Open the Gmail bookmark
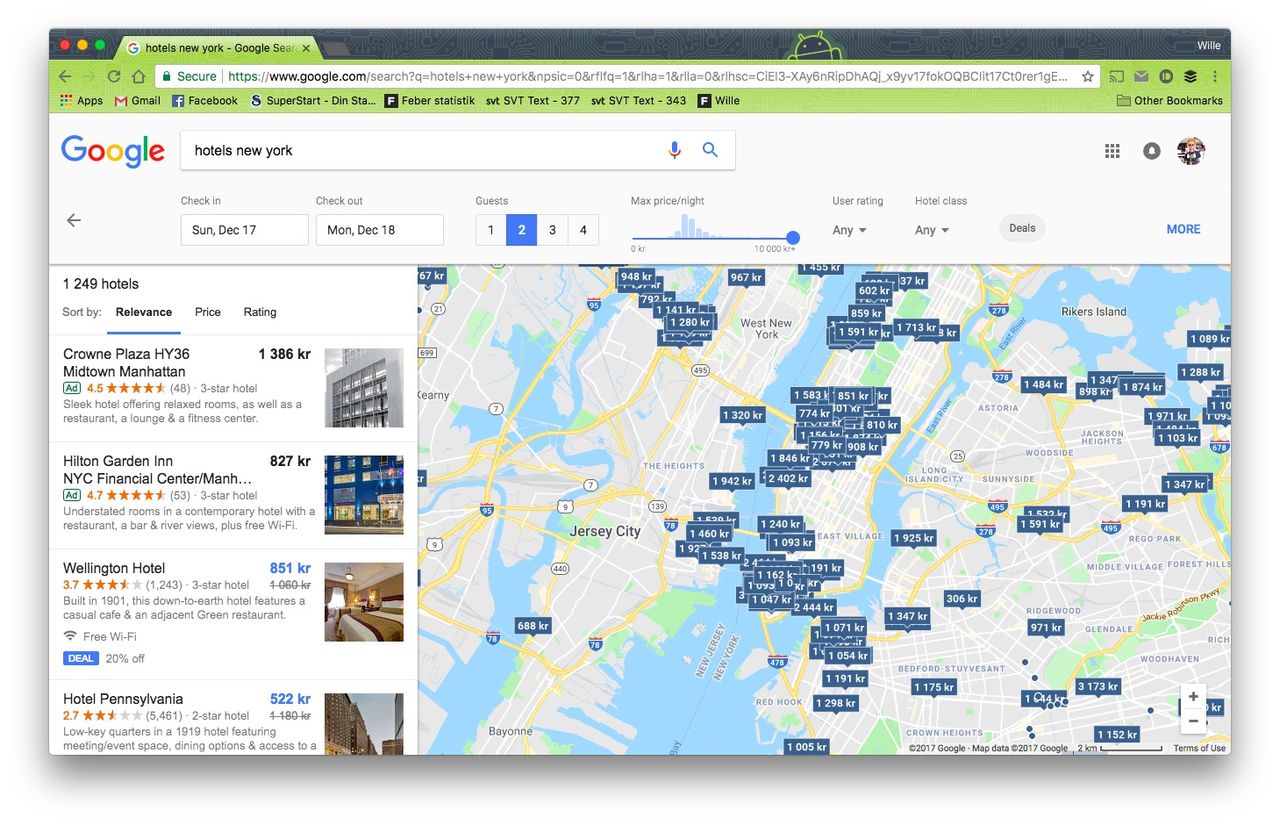This screenshot has height=825, width=1280. [x=137, y=101]
